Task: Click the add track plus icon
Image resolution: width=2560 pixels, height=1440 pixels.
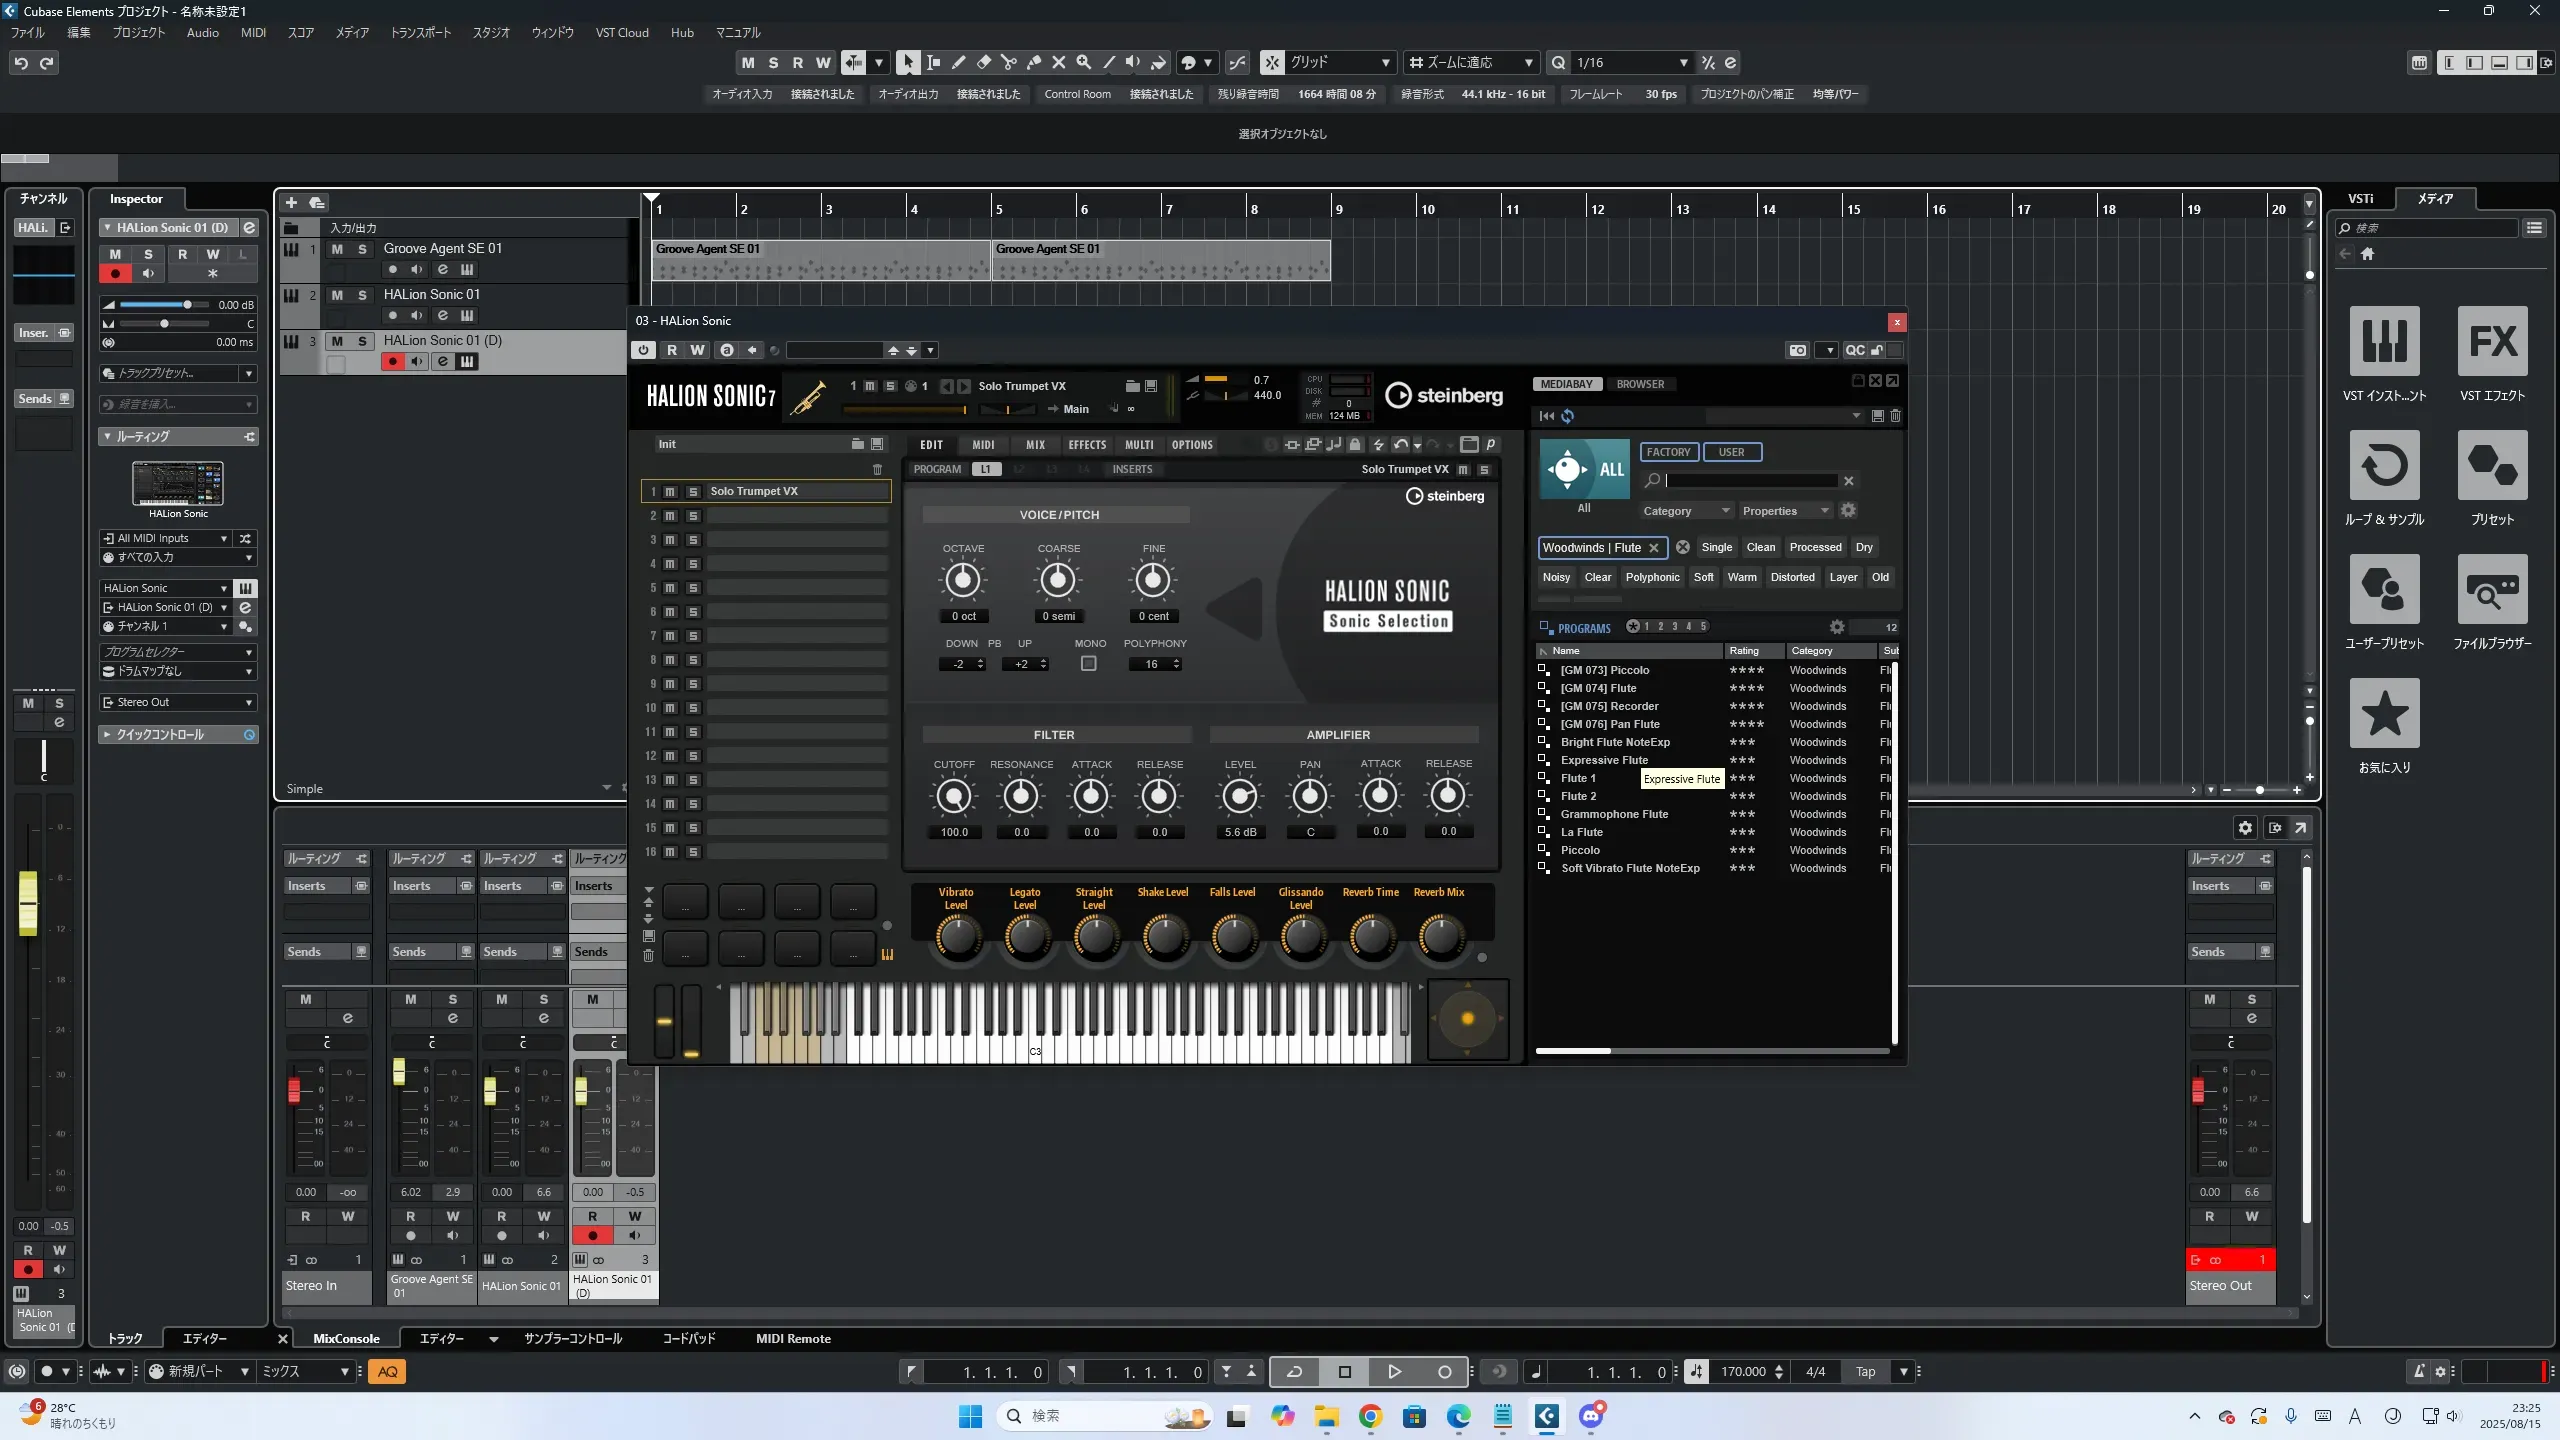Action: point(291,203)
